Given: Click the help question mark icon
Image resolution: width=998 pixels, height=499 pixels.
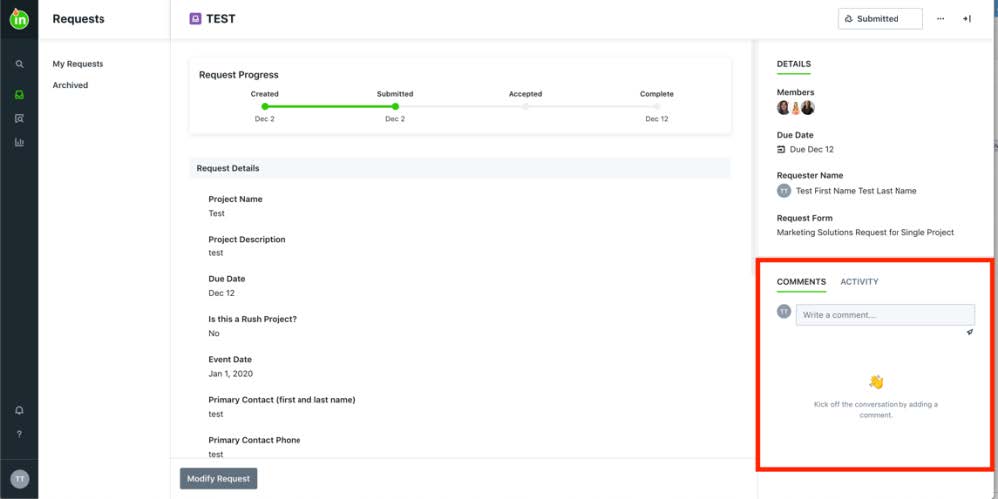Looking at the screenshot, I should coord(19,434).
